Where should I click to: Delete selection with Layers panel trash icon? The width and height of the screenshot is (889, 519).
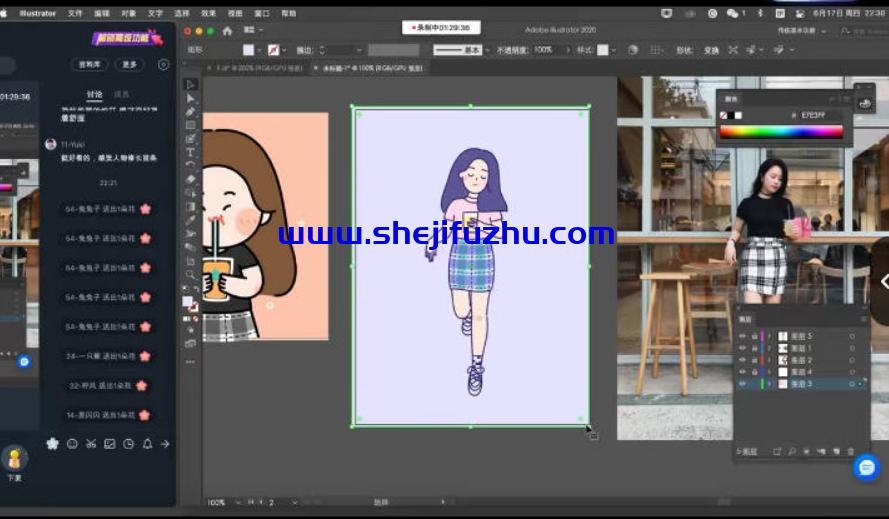pos(850,452)
